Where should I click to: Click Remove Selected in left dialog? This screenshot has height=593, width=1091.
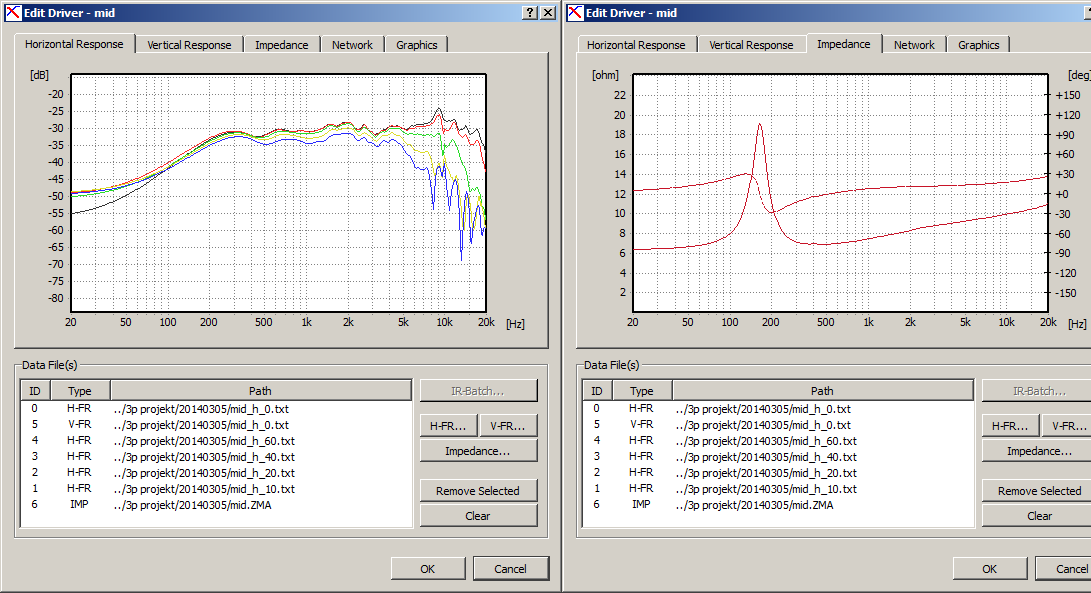478,491
